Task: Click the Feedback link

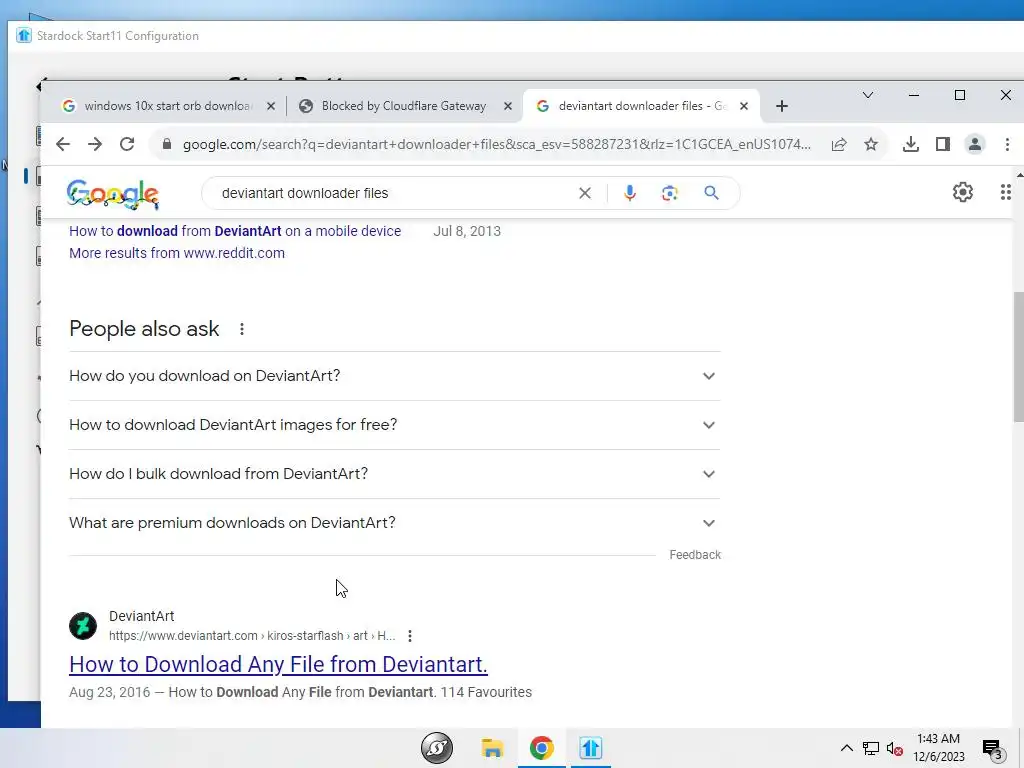Action: tap(695, 554)
